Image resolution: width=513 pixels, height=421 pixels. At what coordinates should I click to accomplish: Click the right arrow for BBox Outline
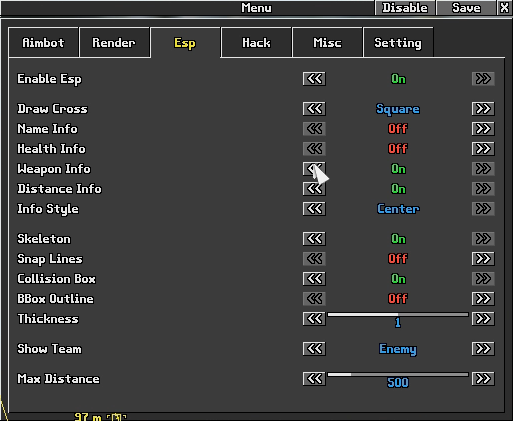point(483,299)
